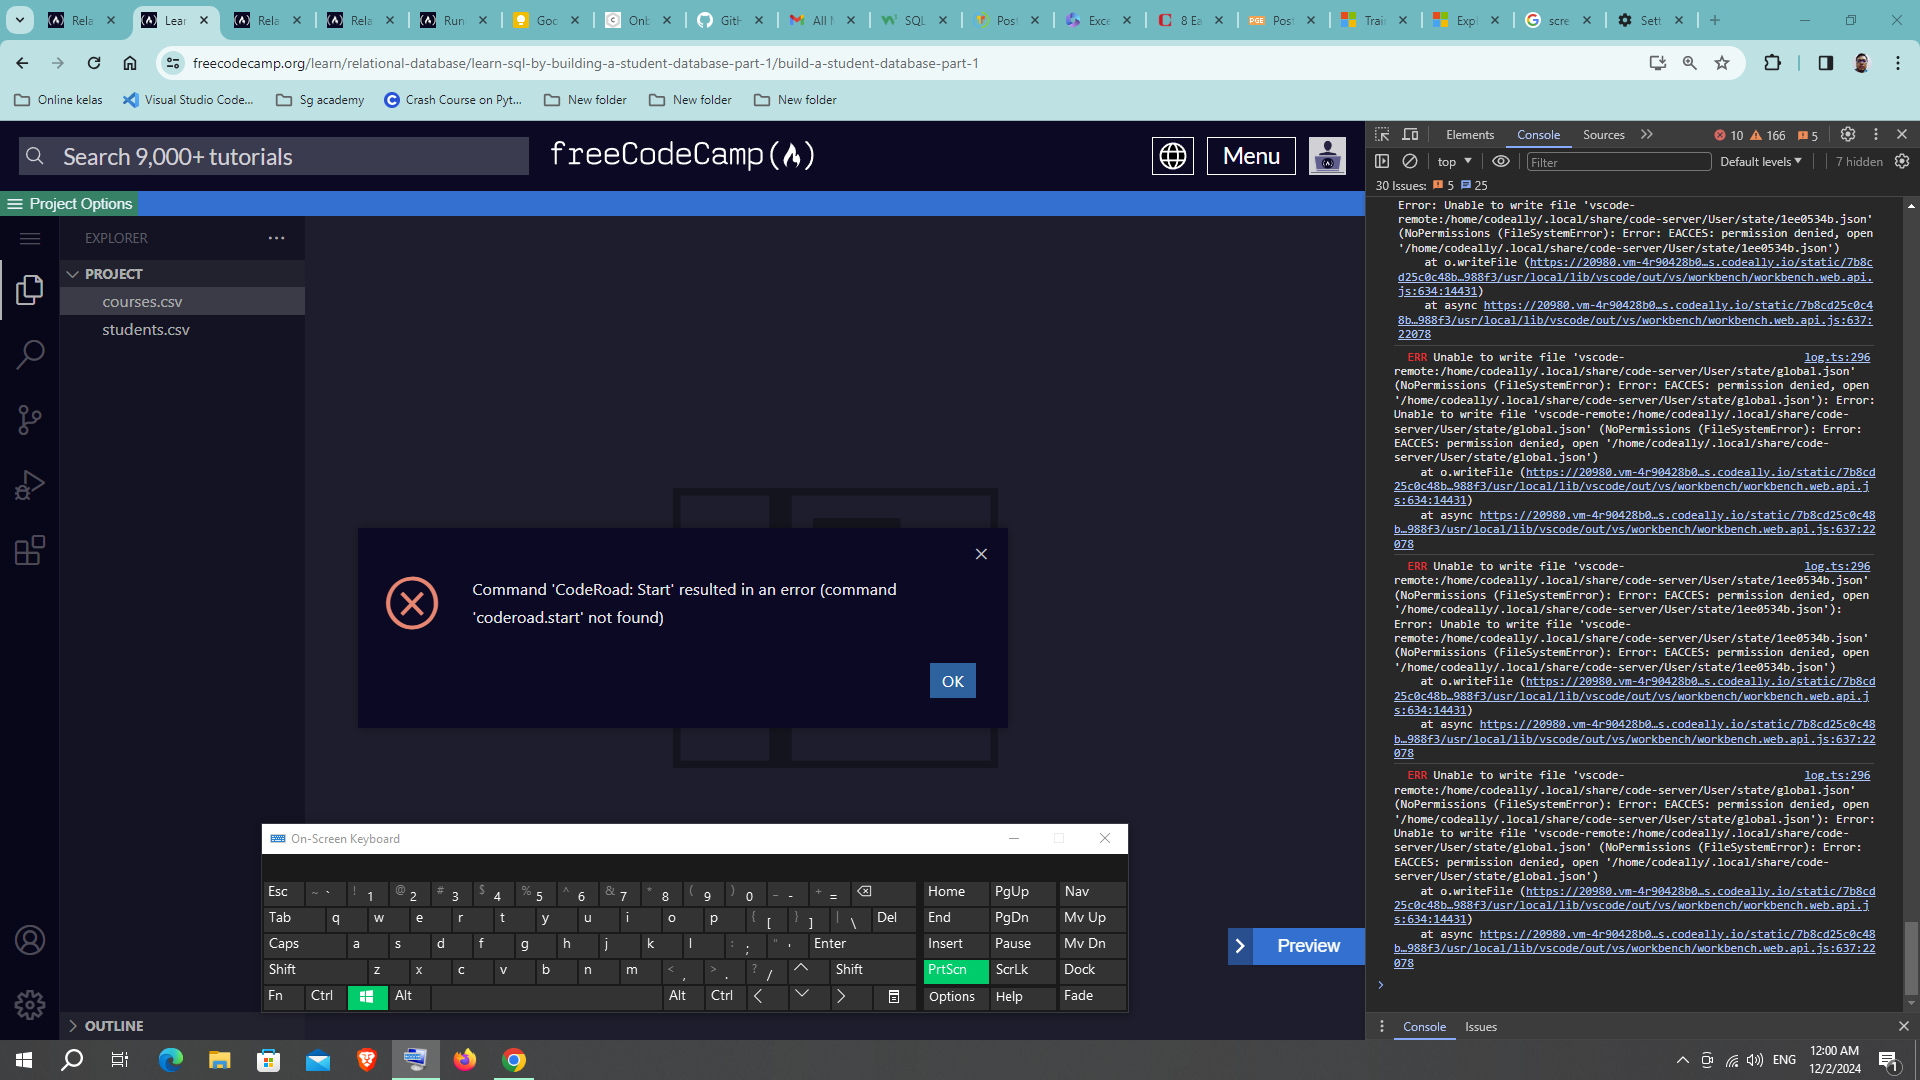Toggle the device toolbar in DevTools

(x=1410, y=134)
